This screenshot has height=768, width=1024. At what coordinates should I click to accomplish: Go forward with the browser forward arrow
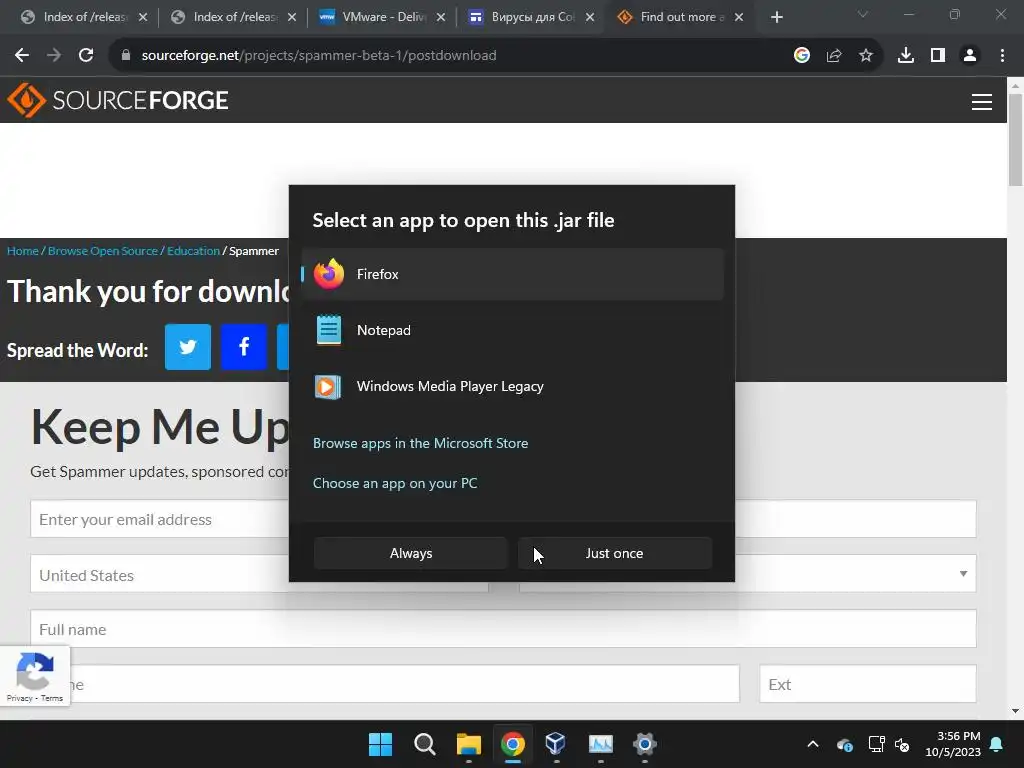click(x=54, y=56)
